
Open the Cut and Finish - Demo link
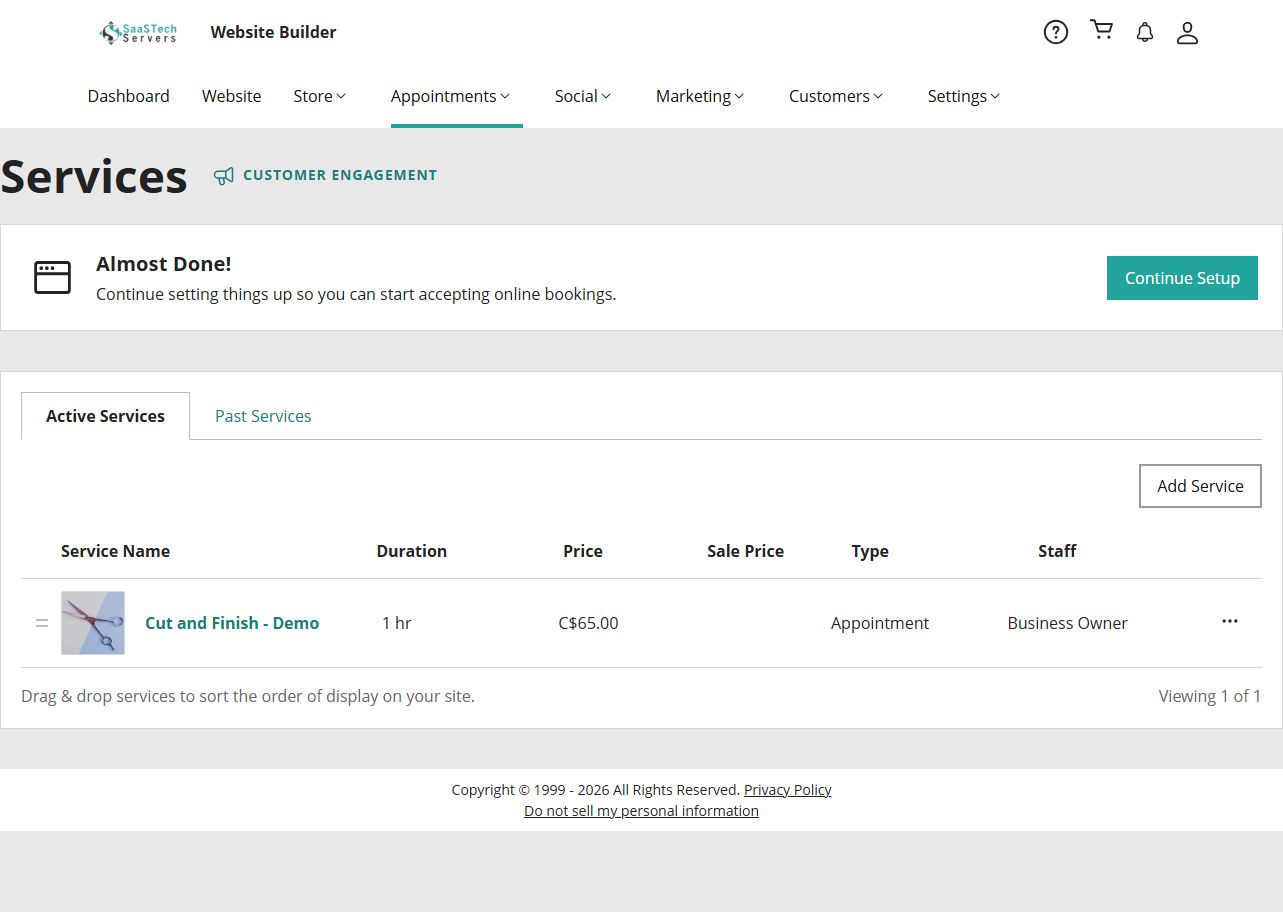(232, 623)
